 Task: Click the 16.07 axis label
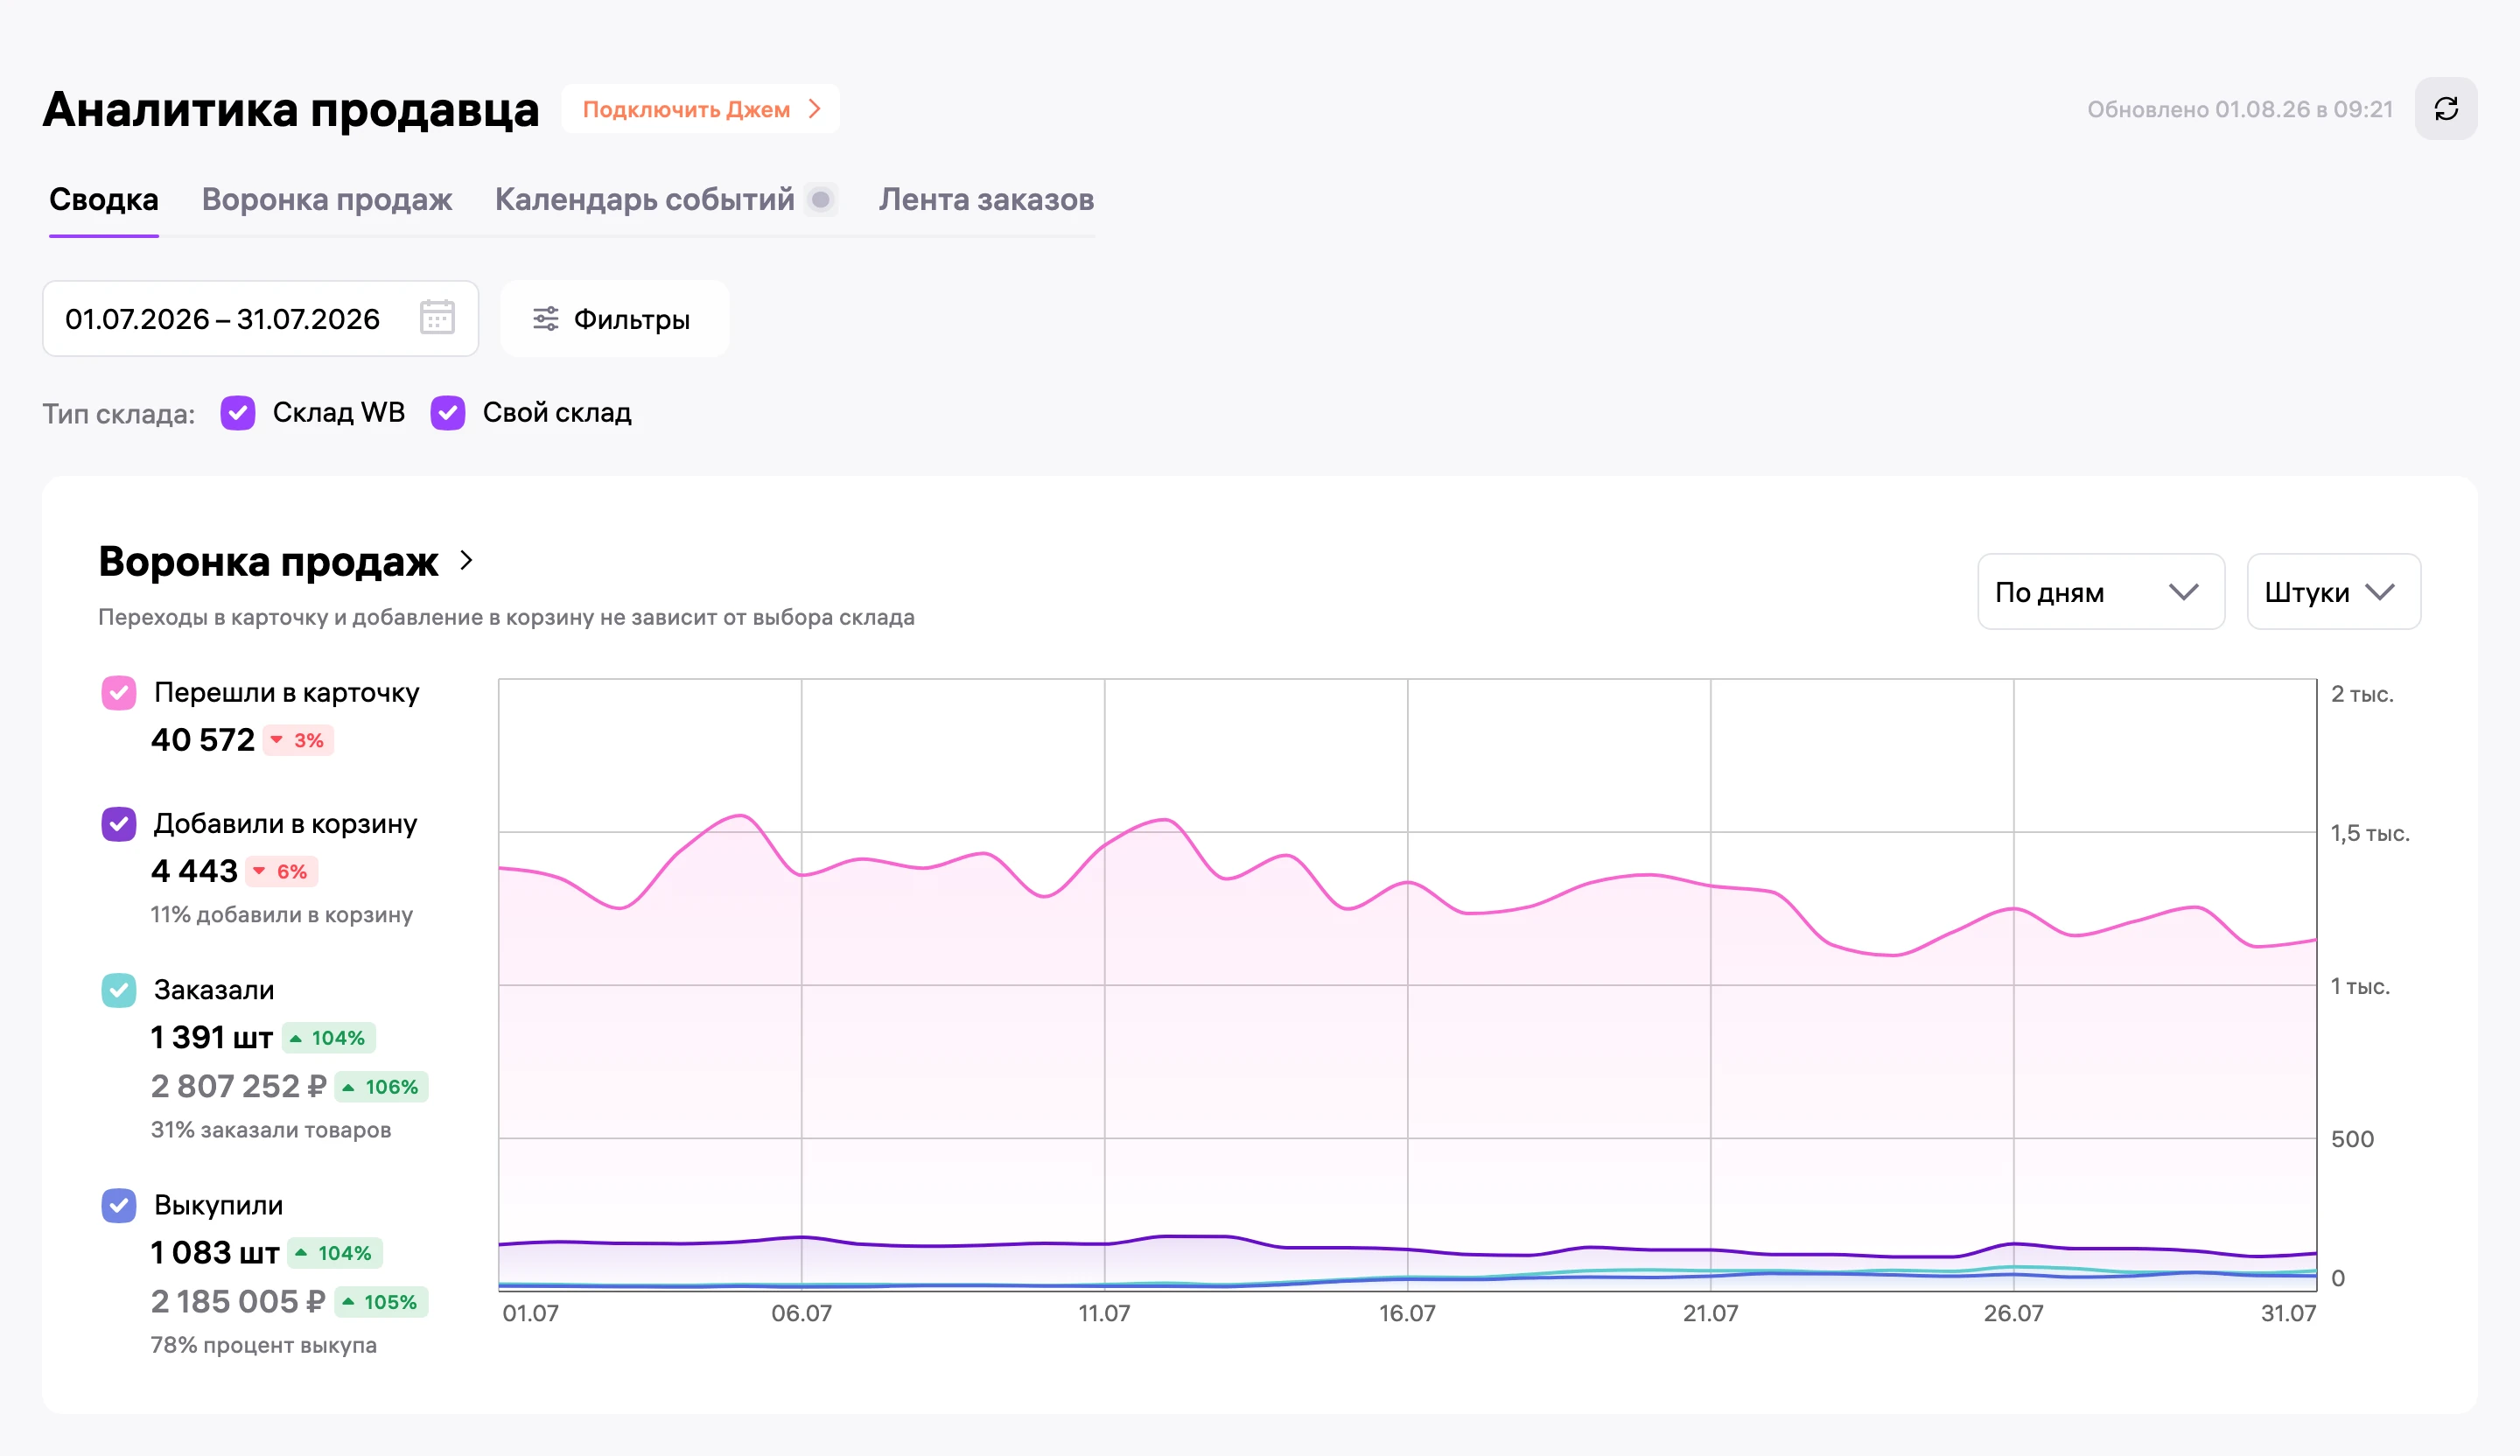[x=1407, y=1313]
